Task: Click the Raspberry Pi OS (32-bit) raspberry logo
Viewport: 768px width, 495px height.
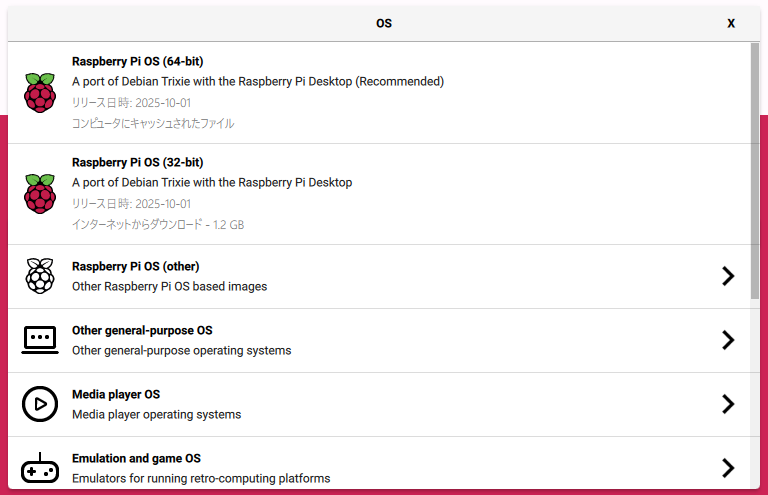Action: [x=40, y=193]
